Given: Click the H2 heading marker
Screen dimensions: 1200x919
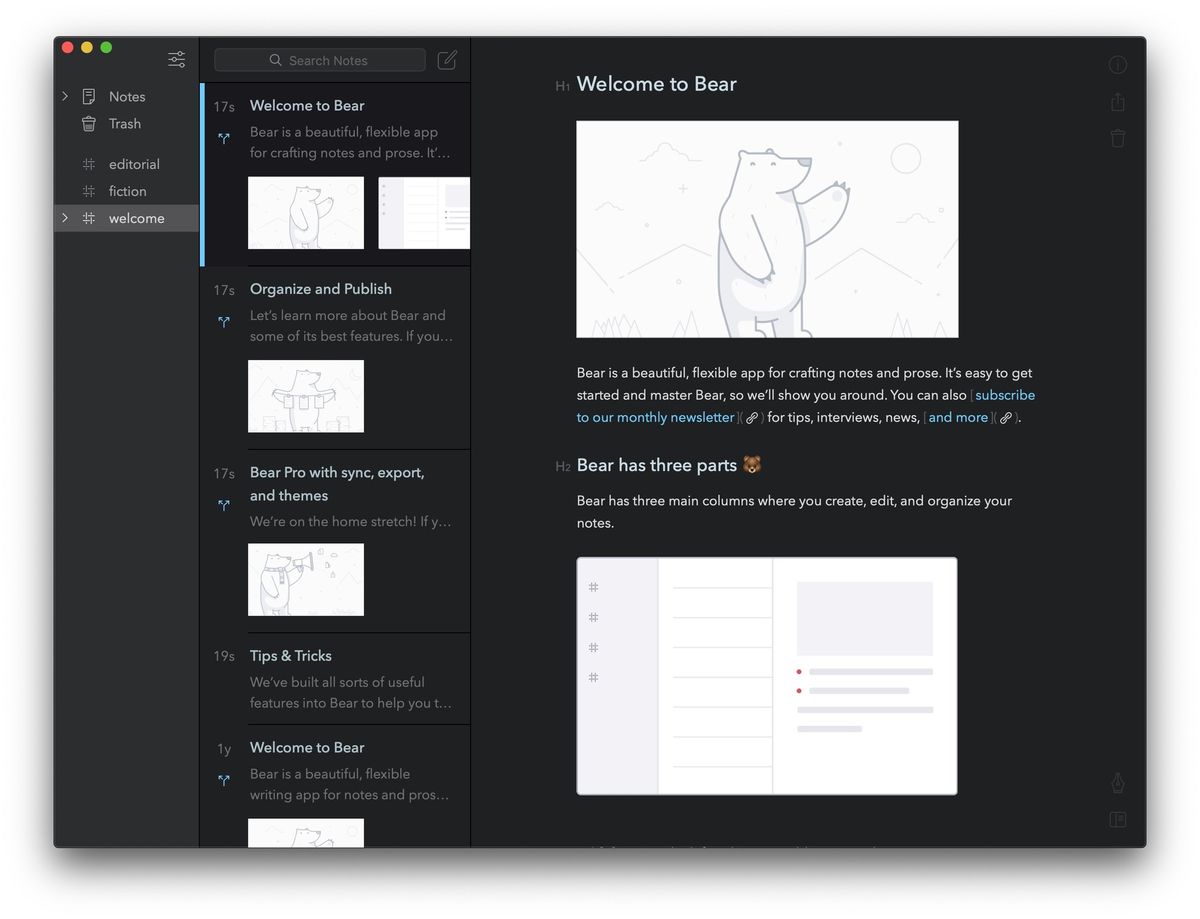Looking at the screenshot, I should point(563,467).
